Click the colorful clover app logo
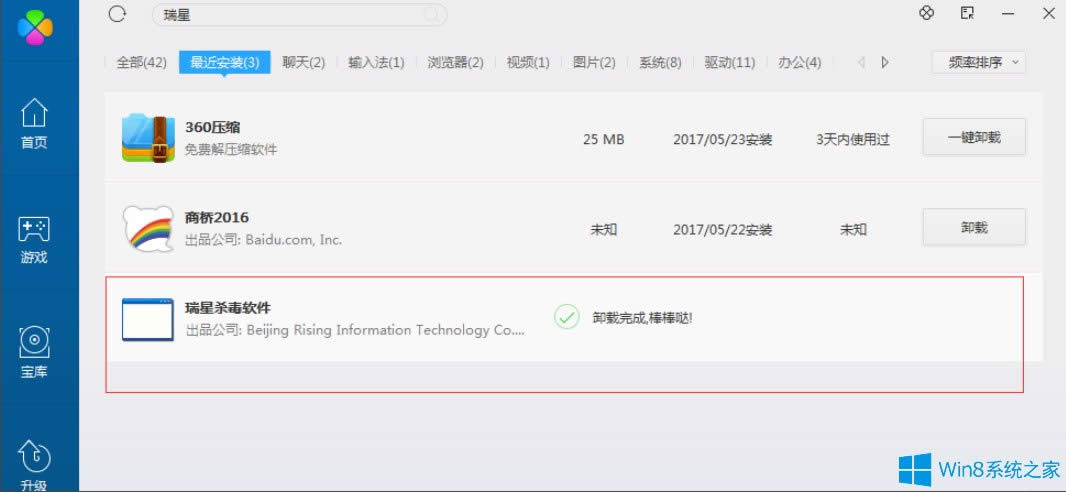 [35, 27]
